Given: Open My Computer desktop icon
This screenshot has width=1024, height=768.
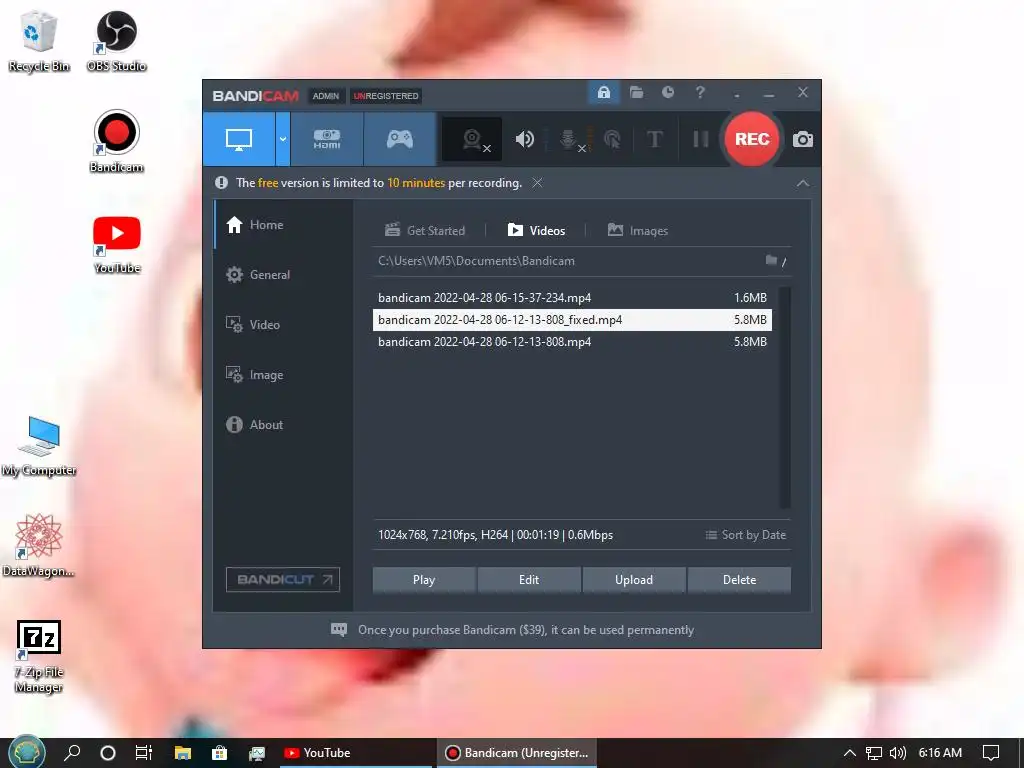Looking at the screenshot, I should (x=39, y=446).
